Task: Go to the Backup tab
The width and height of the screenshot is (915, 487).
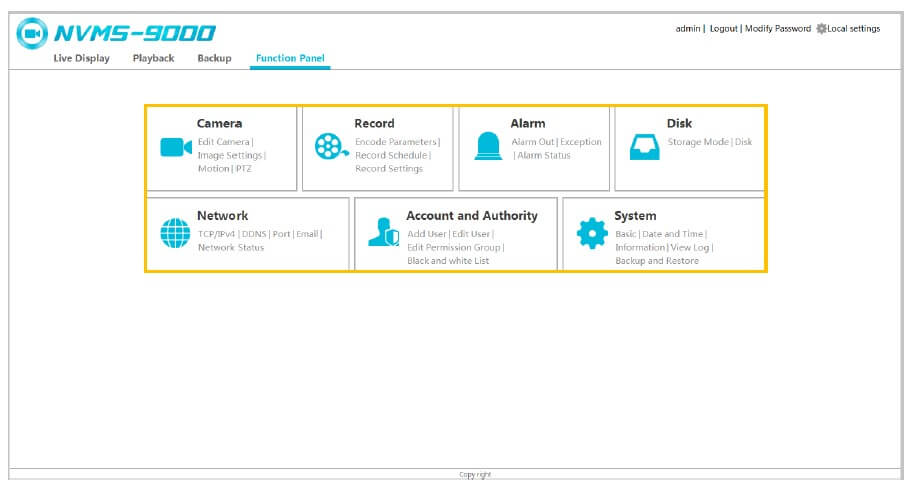Action: pos(214,58)
